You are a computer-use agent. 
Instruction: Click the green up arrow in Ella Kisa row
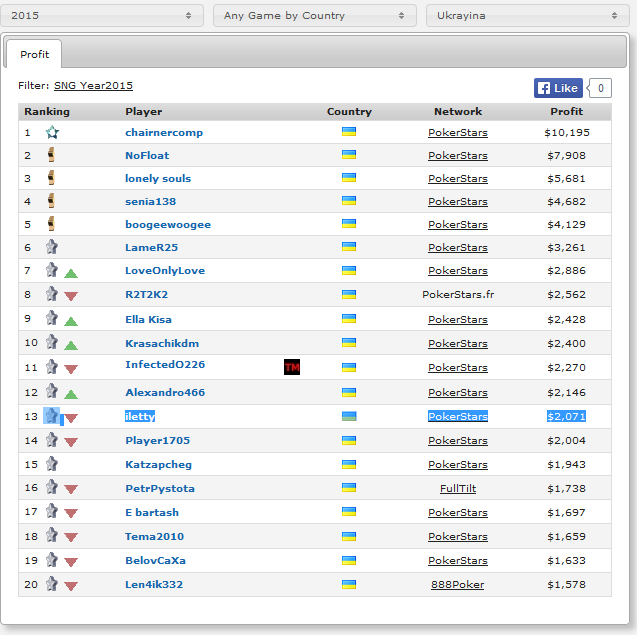(71, 321)
